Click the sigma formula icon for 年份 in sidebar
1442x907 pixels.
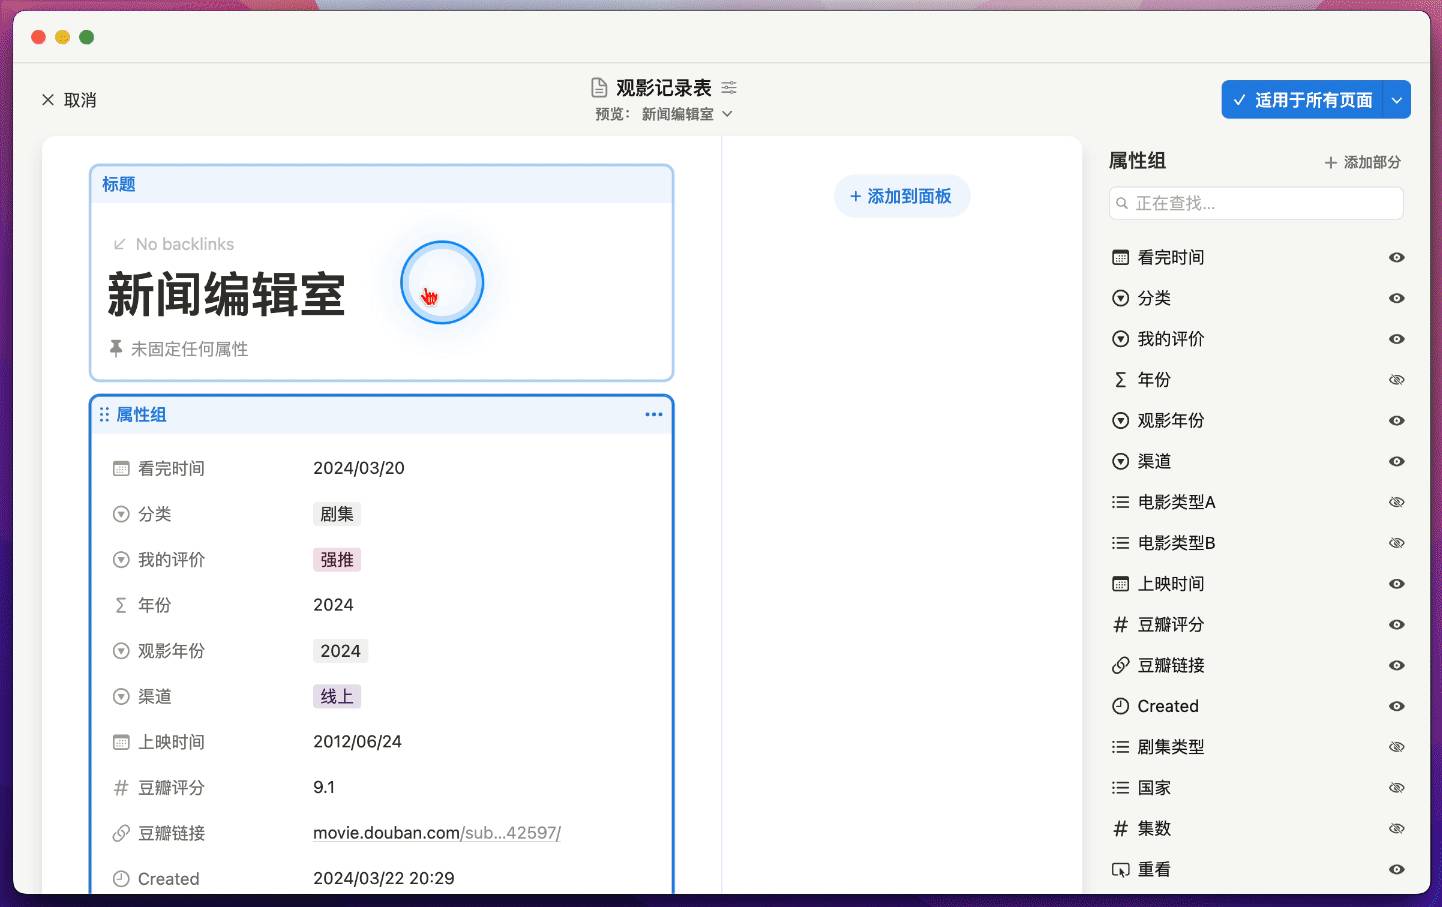coord(1120,380)
